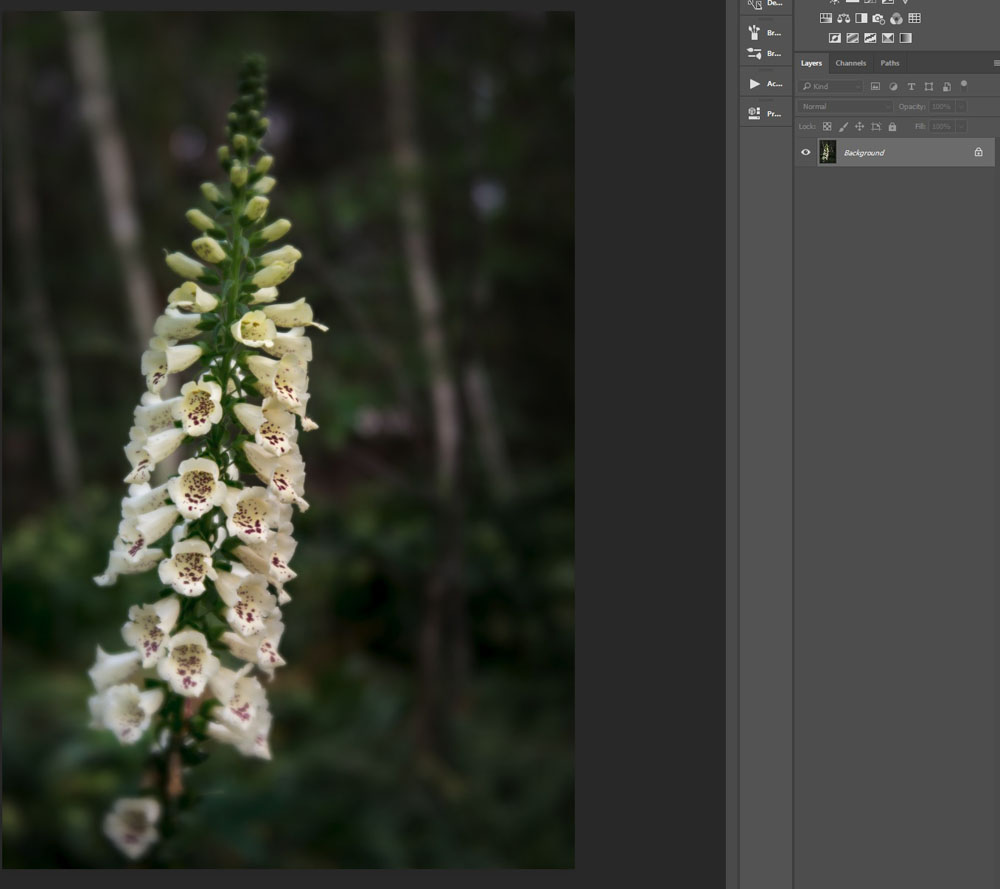Click the Lock position button
Image resolution: width=1000 pixels, height=889 pixels.
859,127
